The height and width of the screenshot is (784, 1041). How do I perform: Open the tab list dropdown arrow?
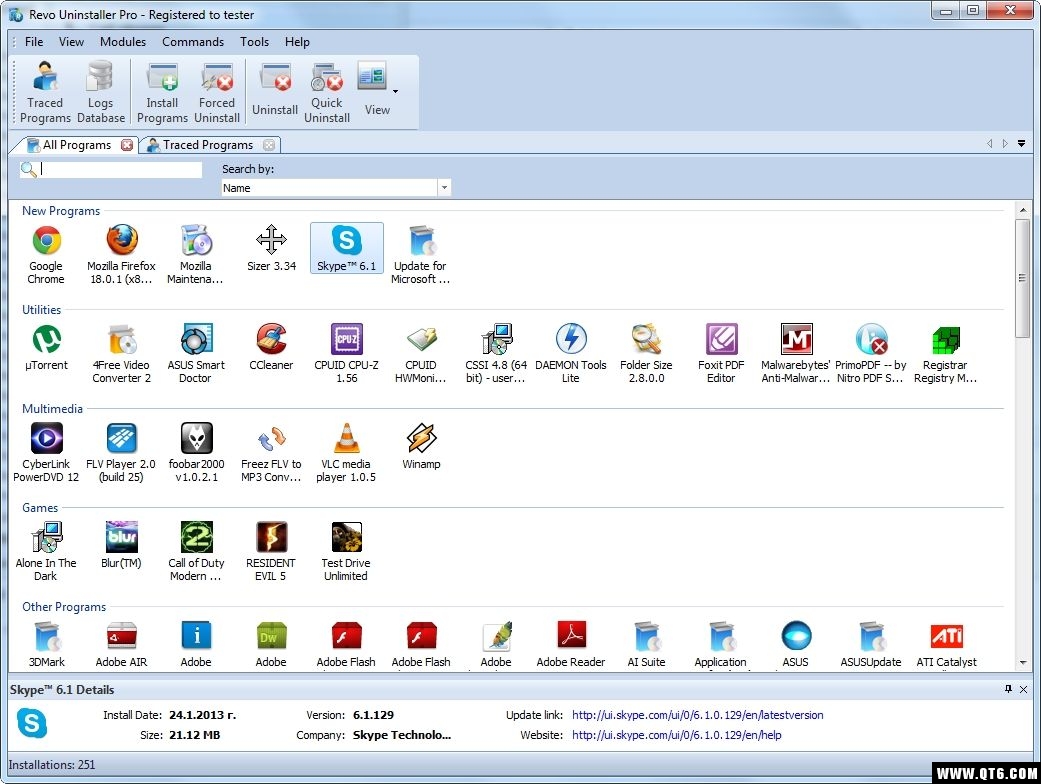point(1022,143)
